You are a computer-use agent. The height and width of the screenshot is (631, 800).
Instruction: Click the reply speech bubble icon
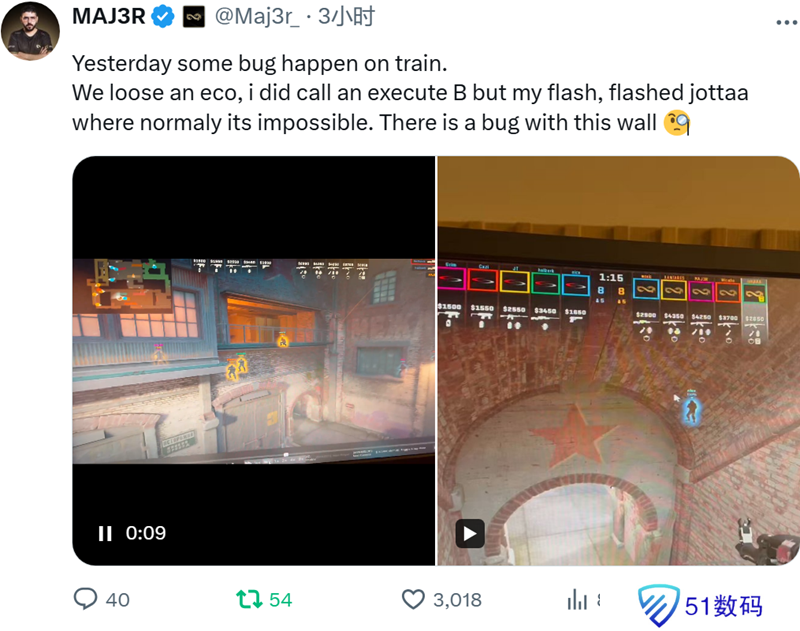(85, 599)
